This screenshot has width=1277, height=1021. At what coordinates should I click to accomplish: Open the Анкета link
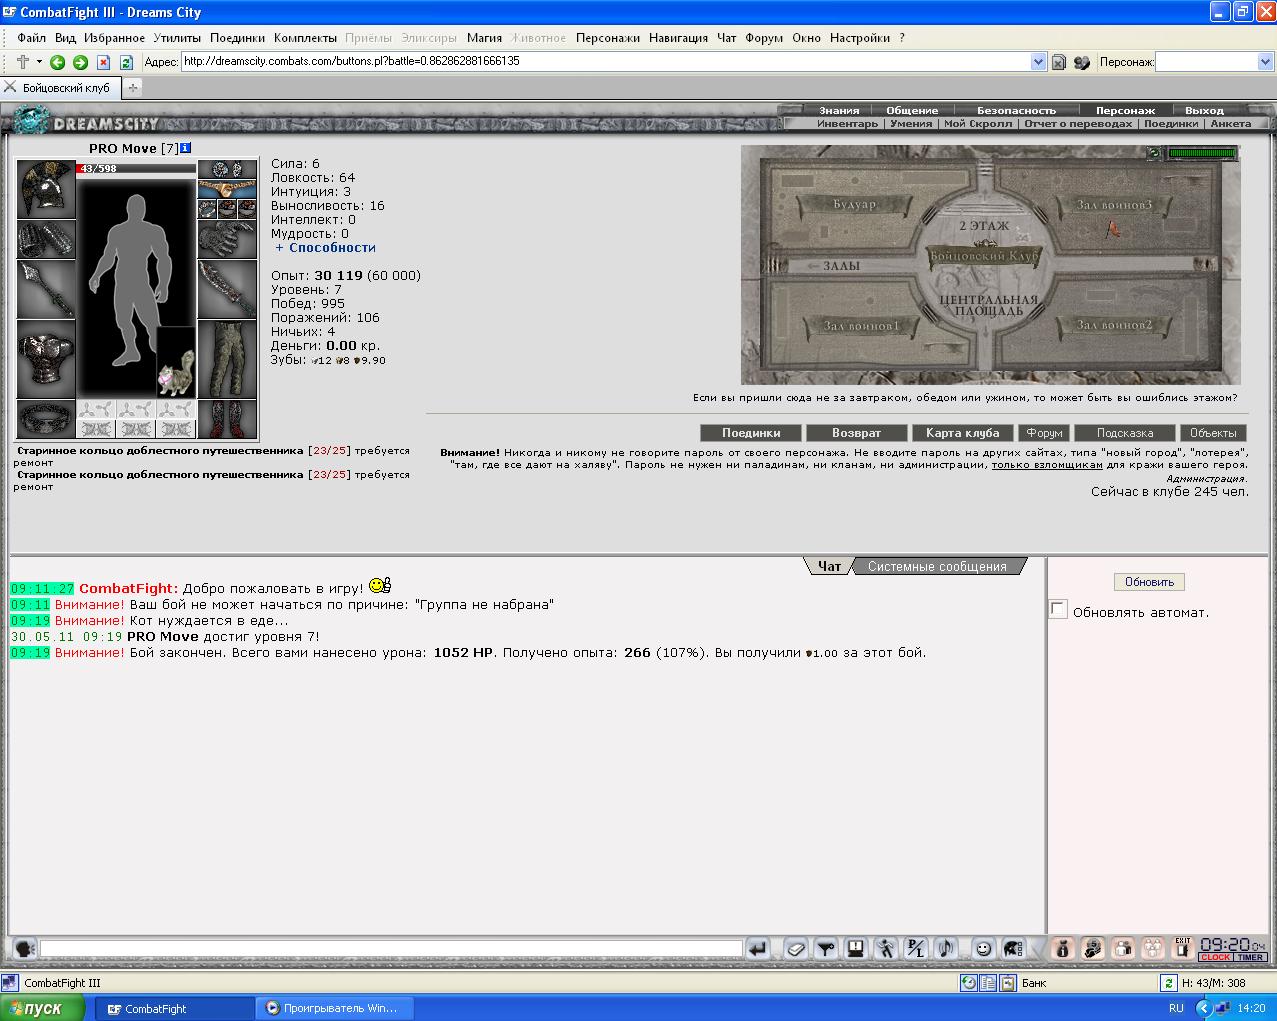point(1230,124)
